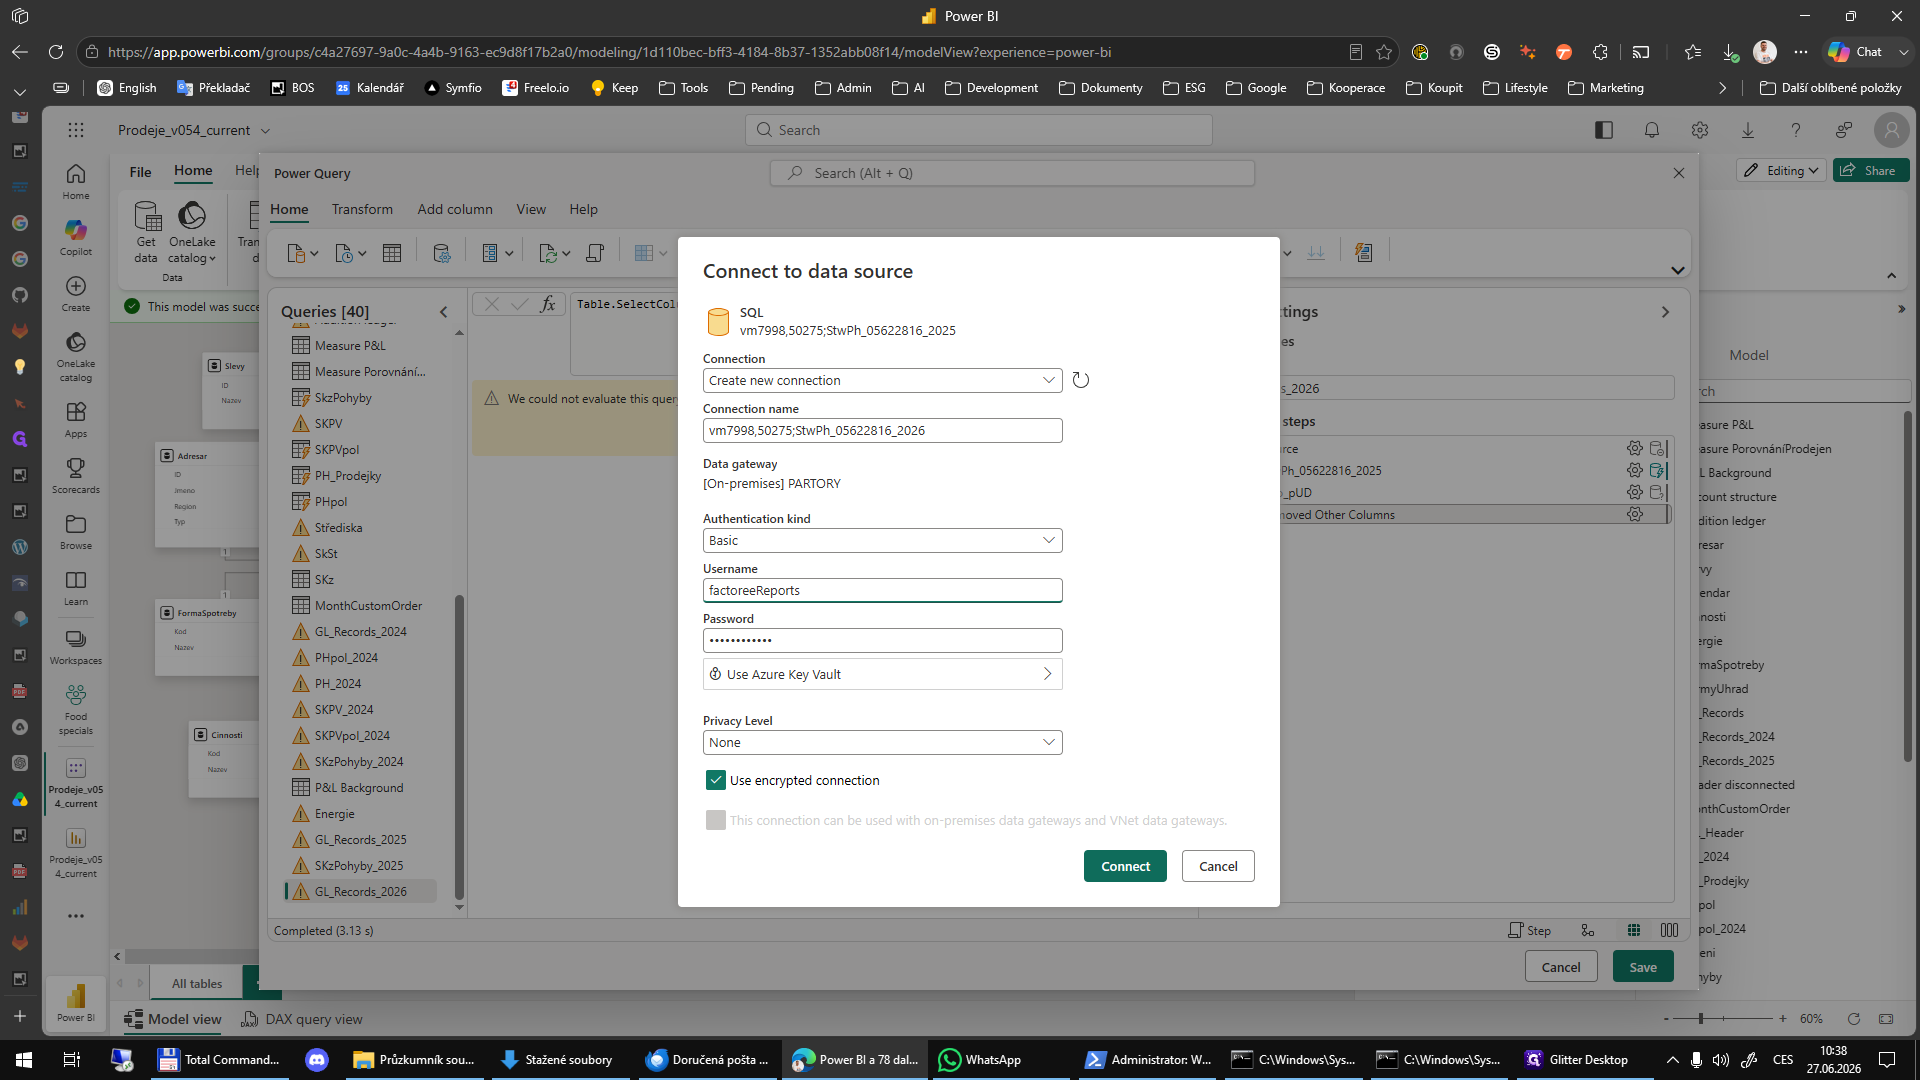Viewport: 1920px width, 1080px height.
Task: Open Discord from the Windows taskbar
Action: tap(317, 1060)
